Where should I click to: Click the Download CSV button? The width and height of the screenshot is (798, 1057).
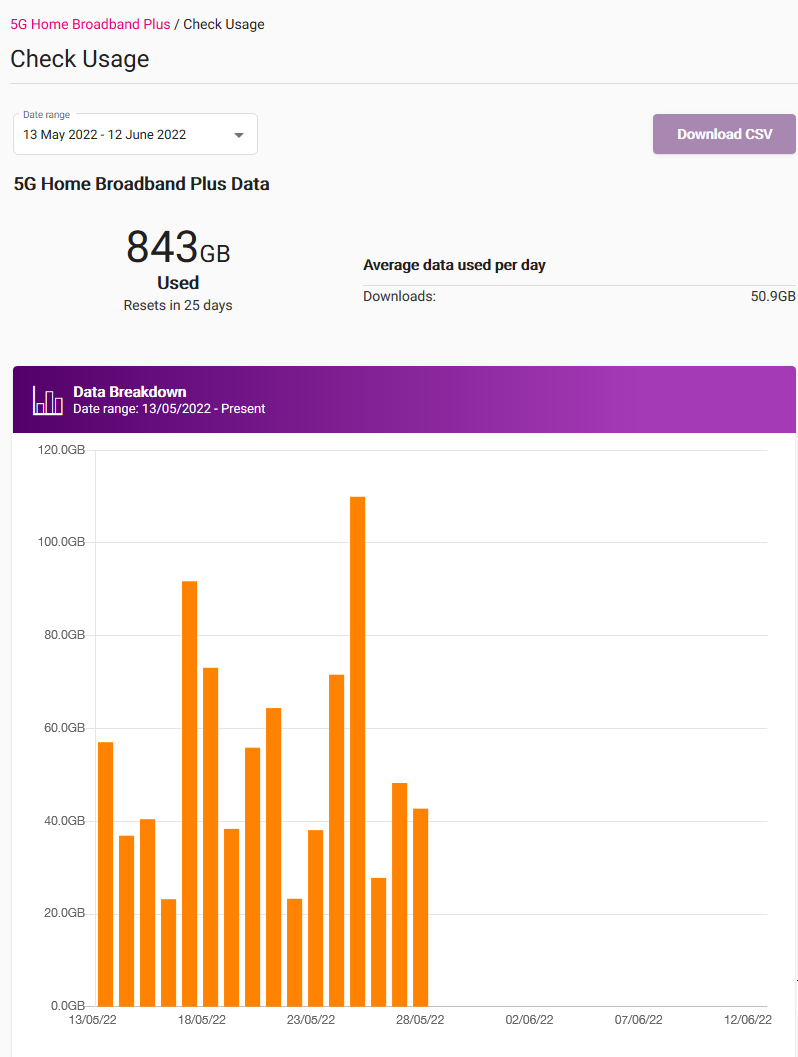[x=723, y=133]
